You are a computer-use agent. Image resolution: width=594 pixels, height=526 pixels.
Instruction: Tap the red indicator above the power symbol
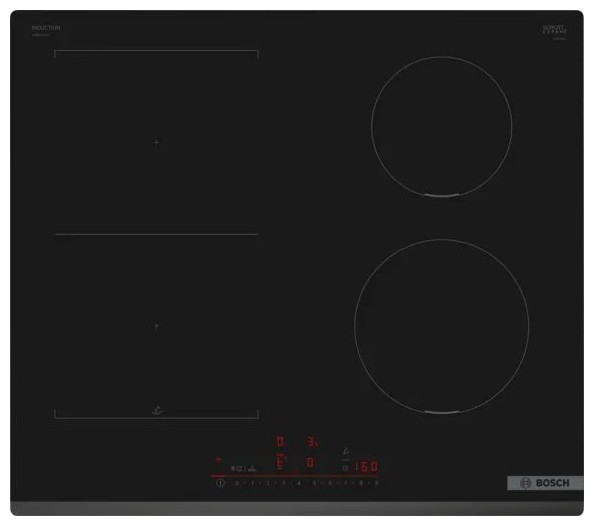pos(218,460)
